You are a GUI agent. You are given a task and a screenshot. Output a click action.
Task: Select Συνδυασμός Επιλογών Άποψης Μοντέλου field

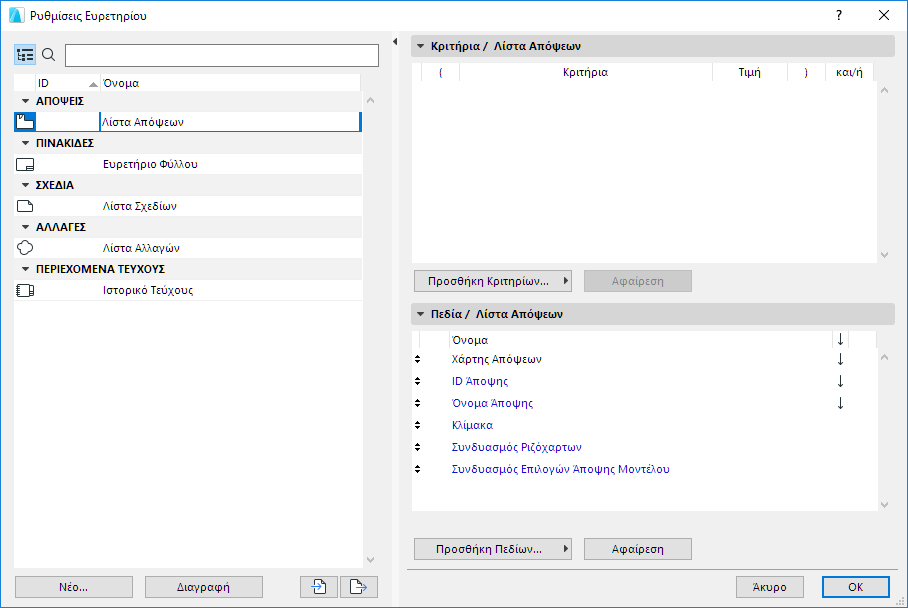560,470
